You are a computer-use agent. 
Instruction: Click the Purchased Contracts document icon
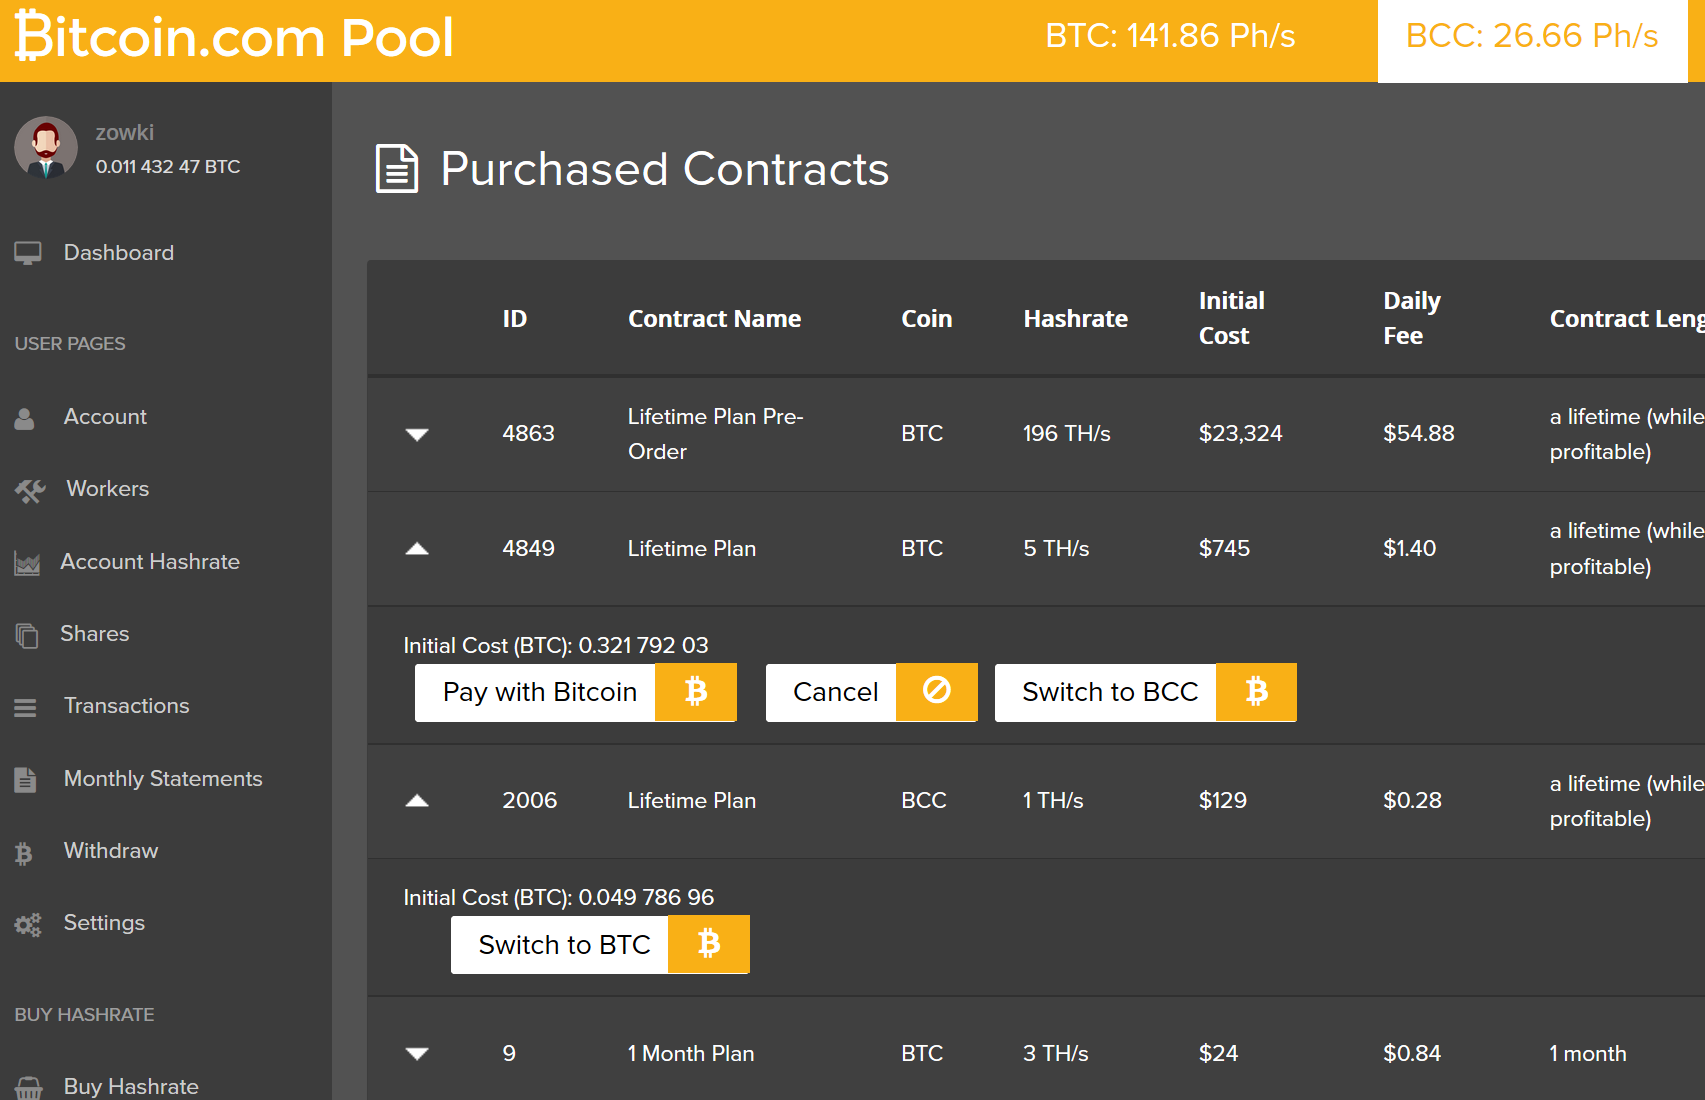click(397, 169)
